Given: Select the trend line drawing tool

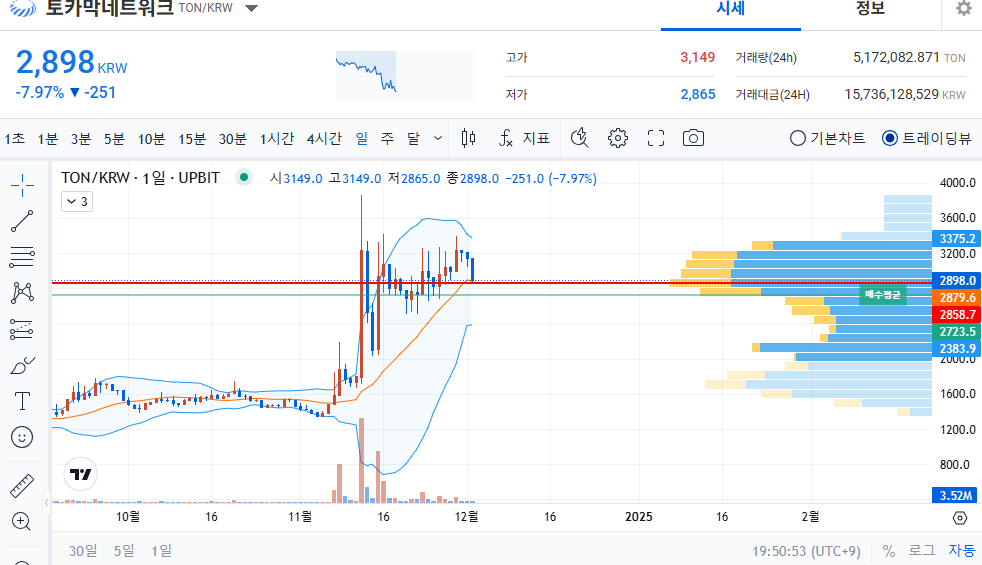Looking at the screenshot, I should pyautogui.click(x=23, y=221).
